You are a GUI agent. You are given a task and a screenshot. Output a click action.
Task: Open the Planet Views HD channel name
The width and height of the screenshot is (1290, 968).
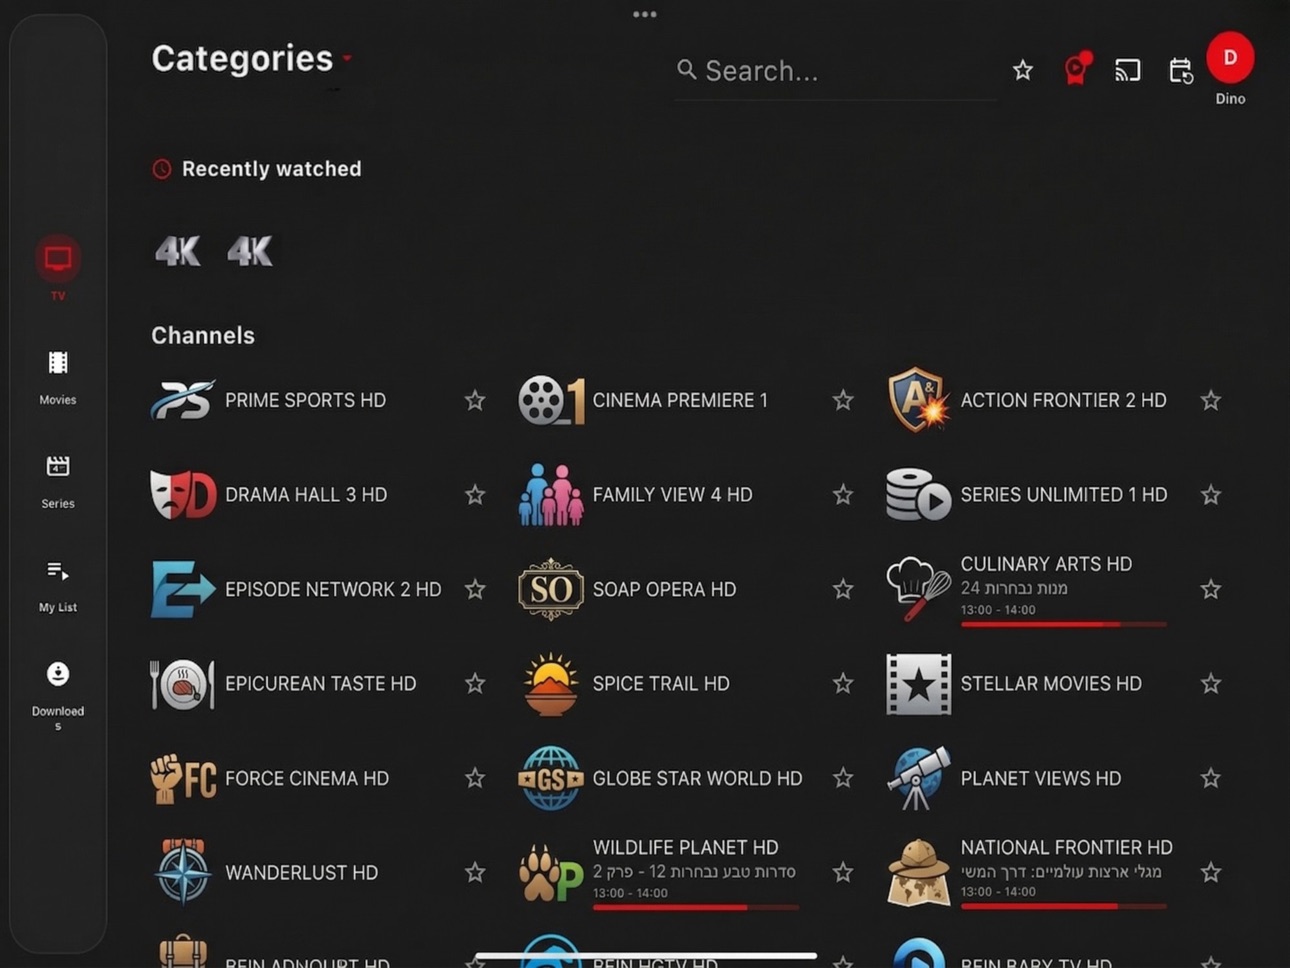click(1041, 778)
